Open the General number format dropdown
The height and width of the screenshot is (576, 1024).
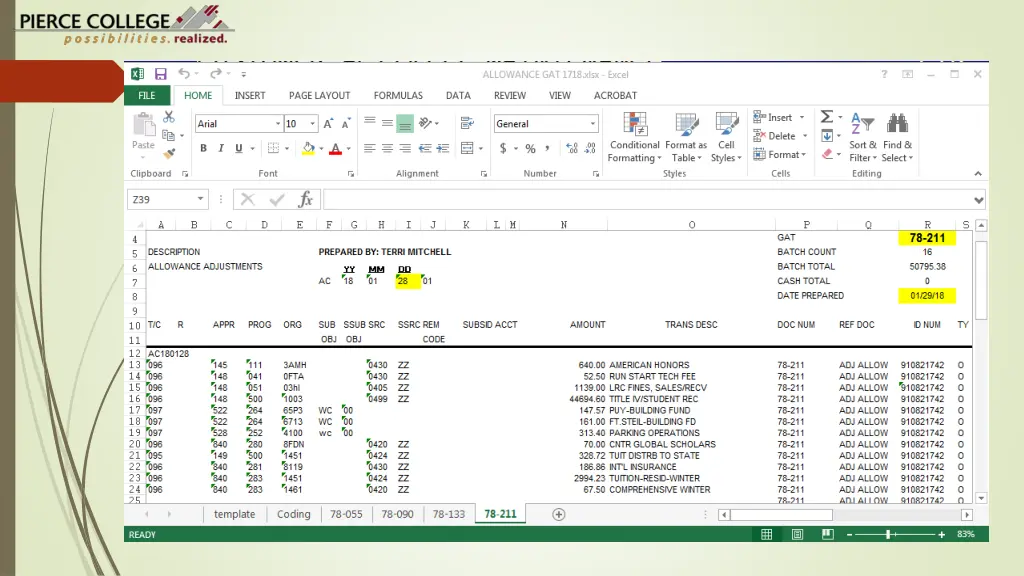[x=592, y=123]
